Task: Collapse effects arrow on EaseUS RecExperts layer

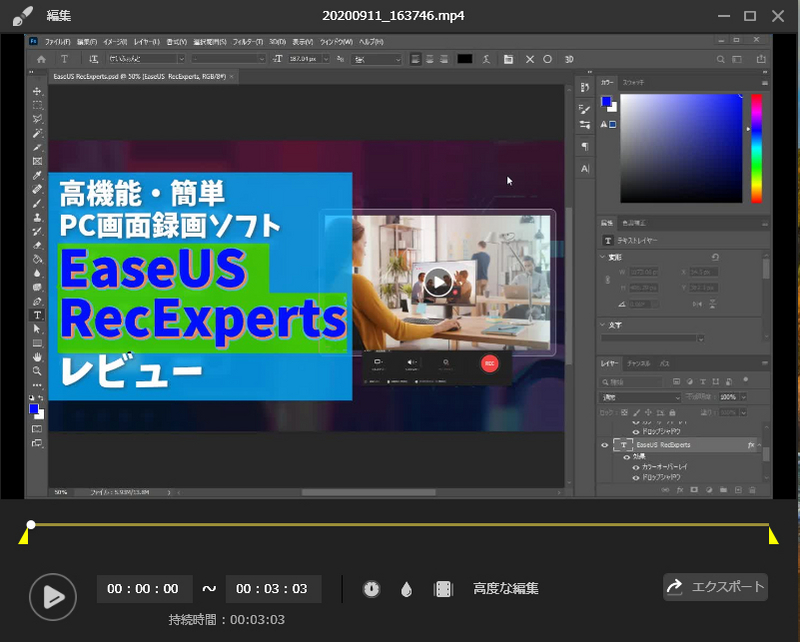Action: (x=759, y=445)
